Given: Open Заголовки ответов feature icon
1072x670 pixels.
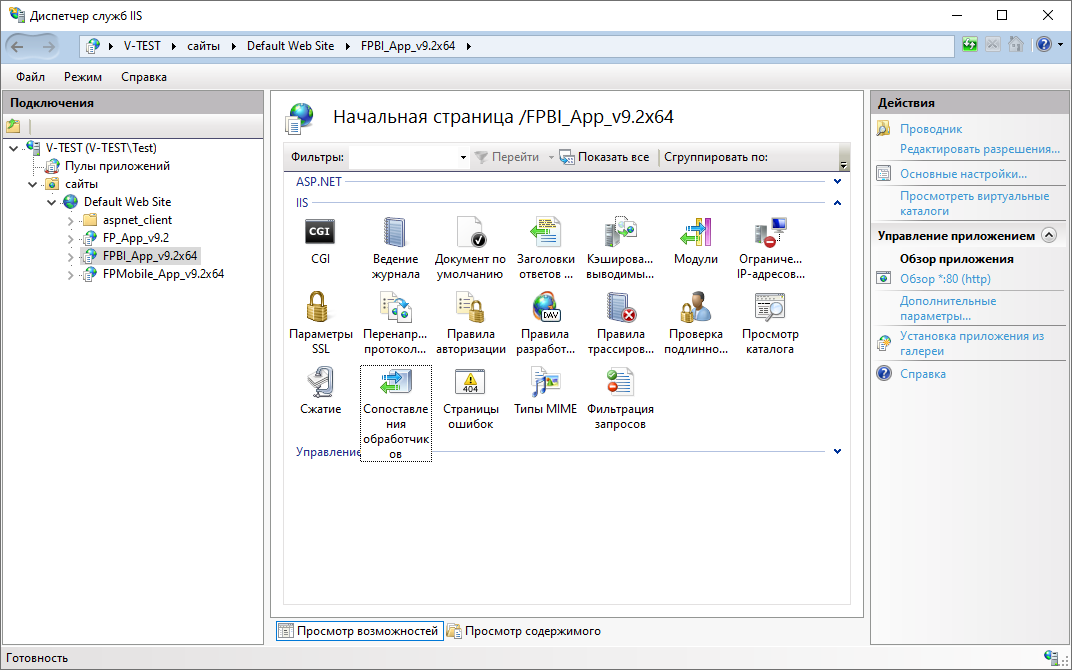Looking at the screenshot, I should 546,232.
